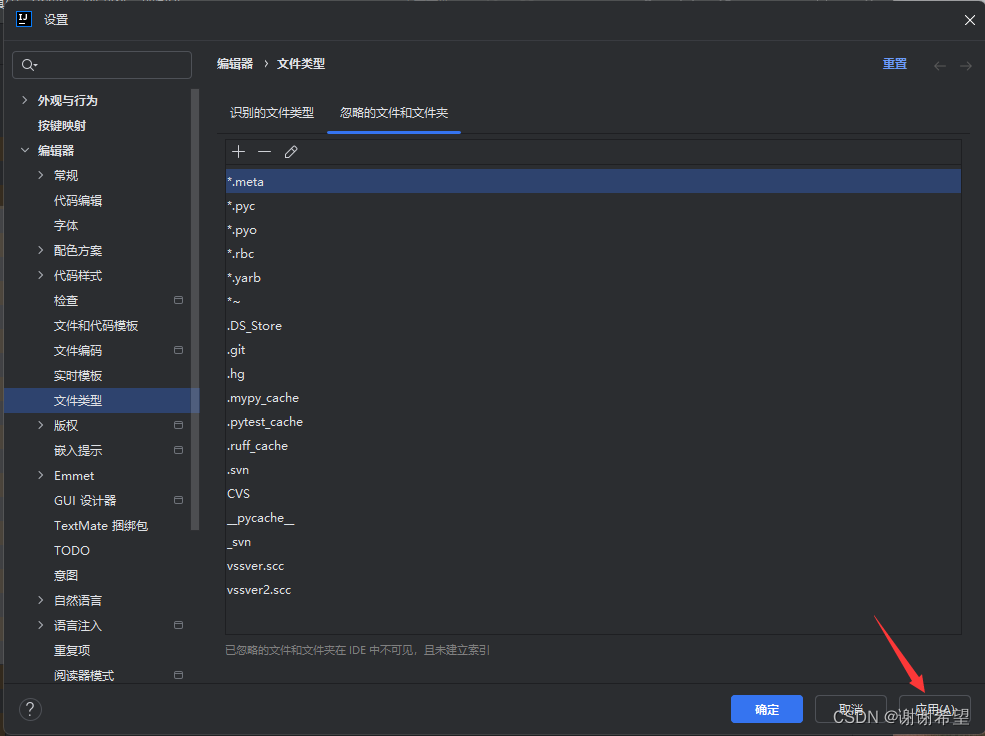The height and width of the screenshot is (736, 985).
Task: Expand the 外观与行为 section
Action: tap(24, 100)
